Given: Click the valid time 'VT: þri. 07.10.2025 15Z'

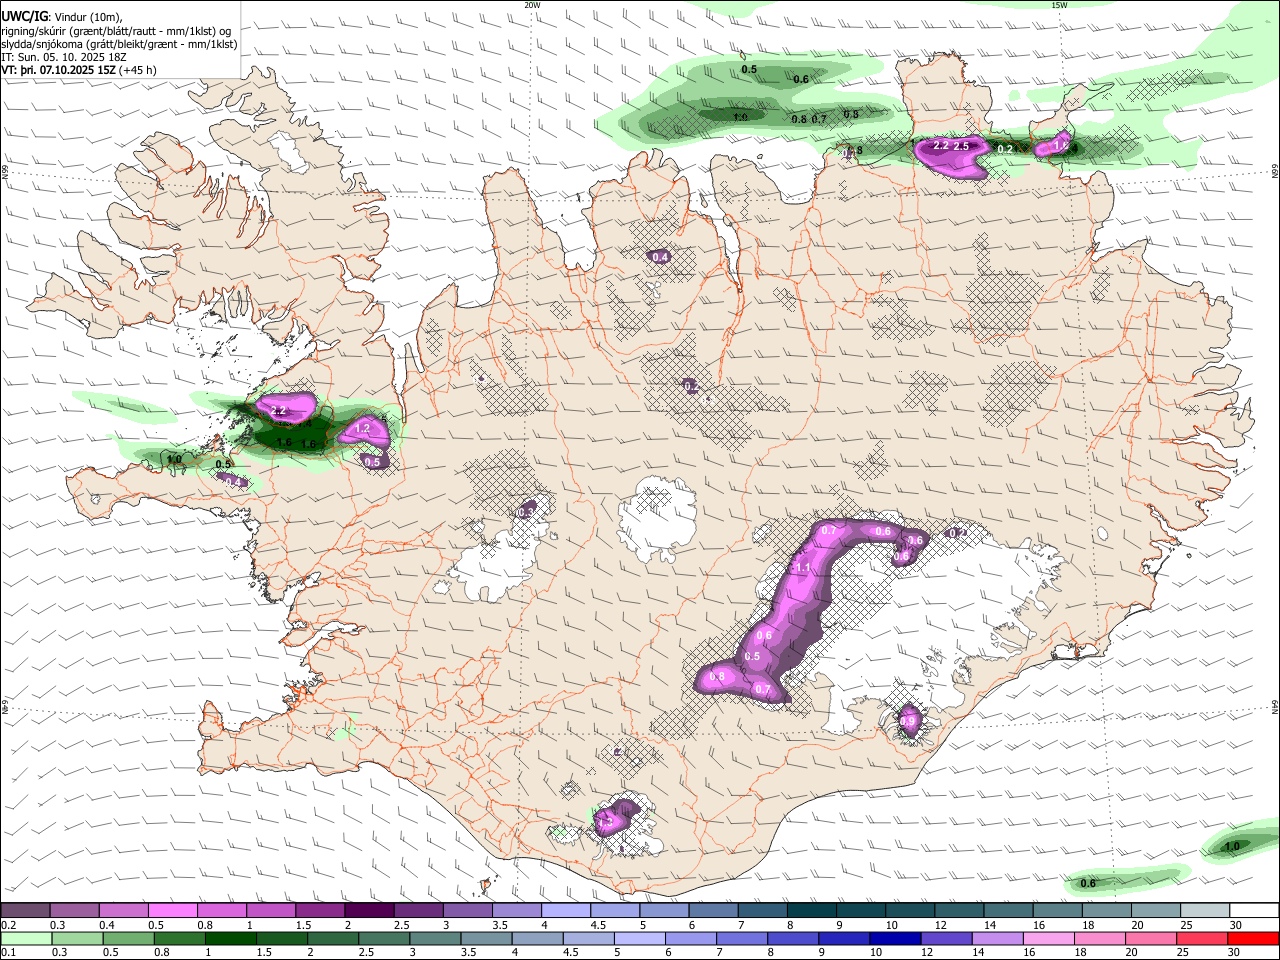Looking at the screenshot, I should coord(58,70).
